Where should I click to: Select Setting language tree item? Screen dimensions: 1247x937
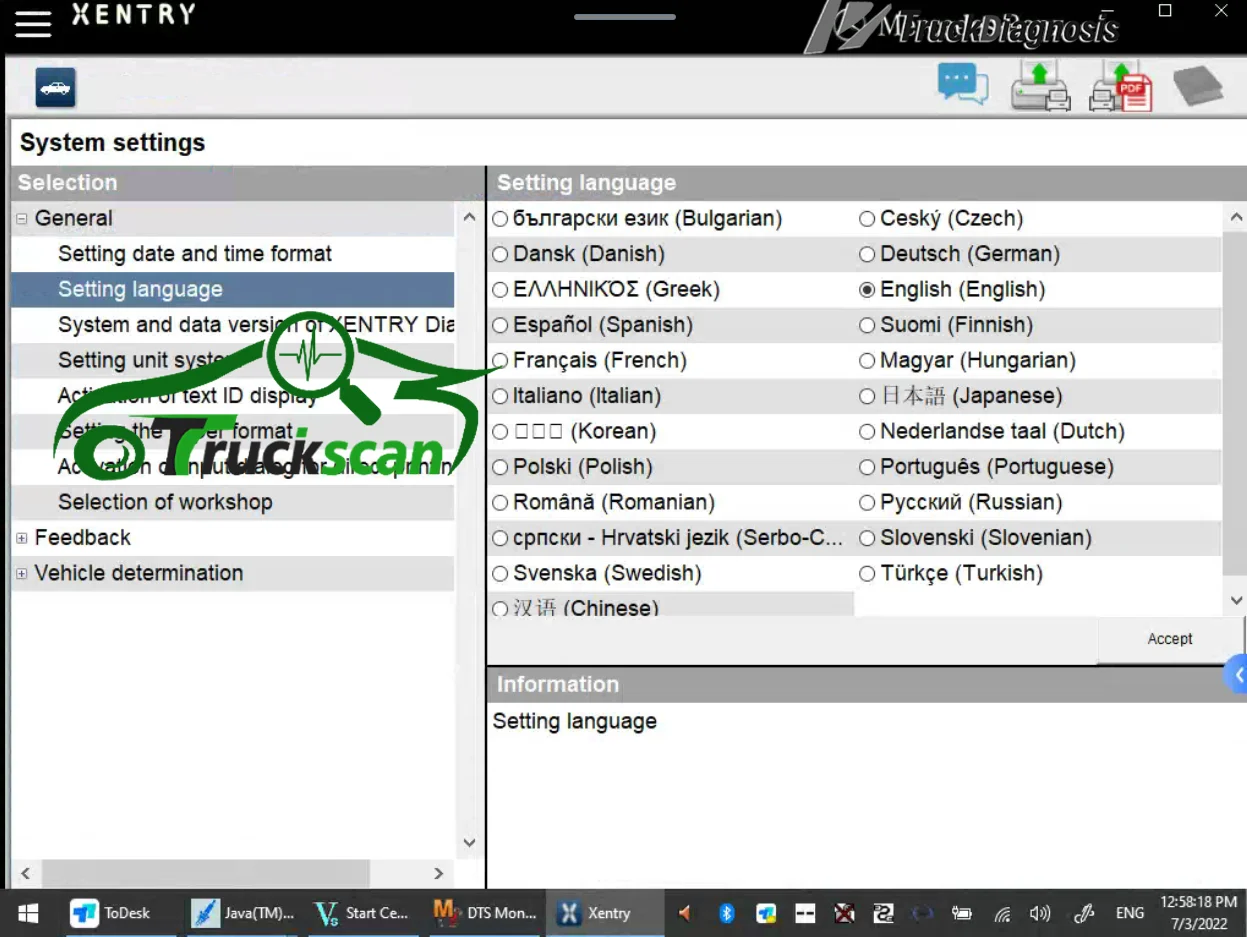tap(140, 290)
